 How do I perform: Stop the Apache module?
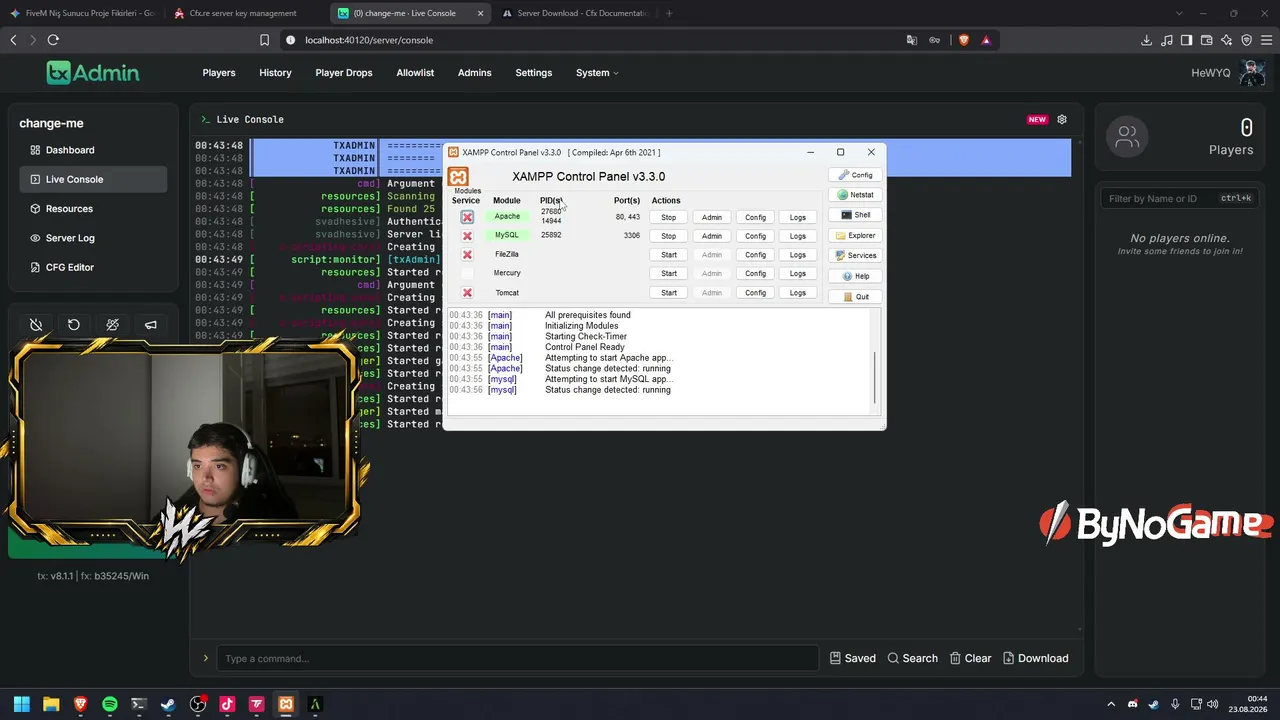(668, 217)
